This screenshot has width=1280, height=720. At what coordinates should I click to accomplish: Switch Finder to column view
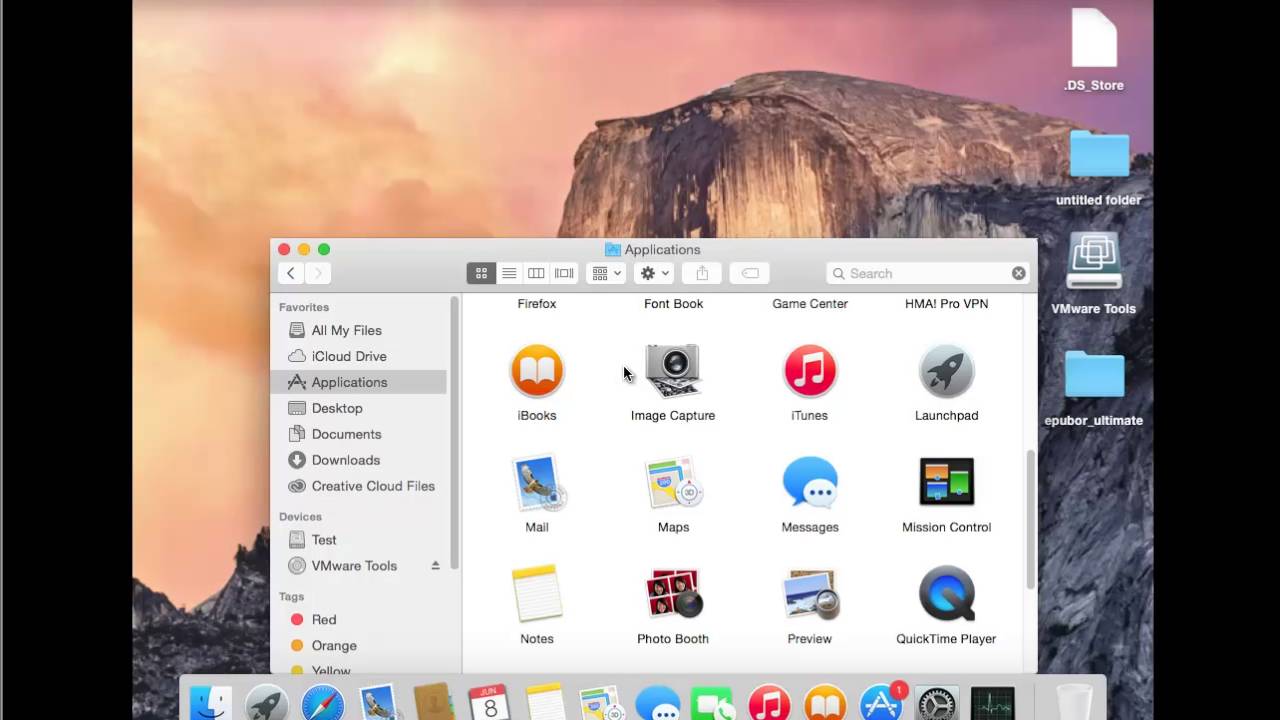(536, 273)
